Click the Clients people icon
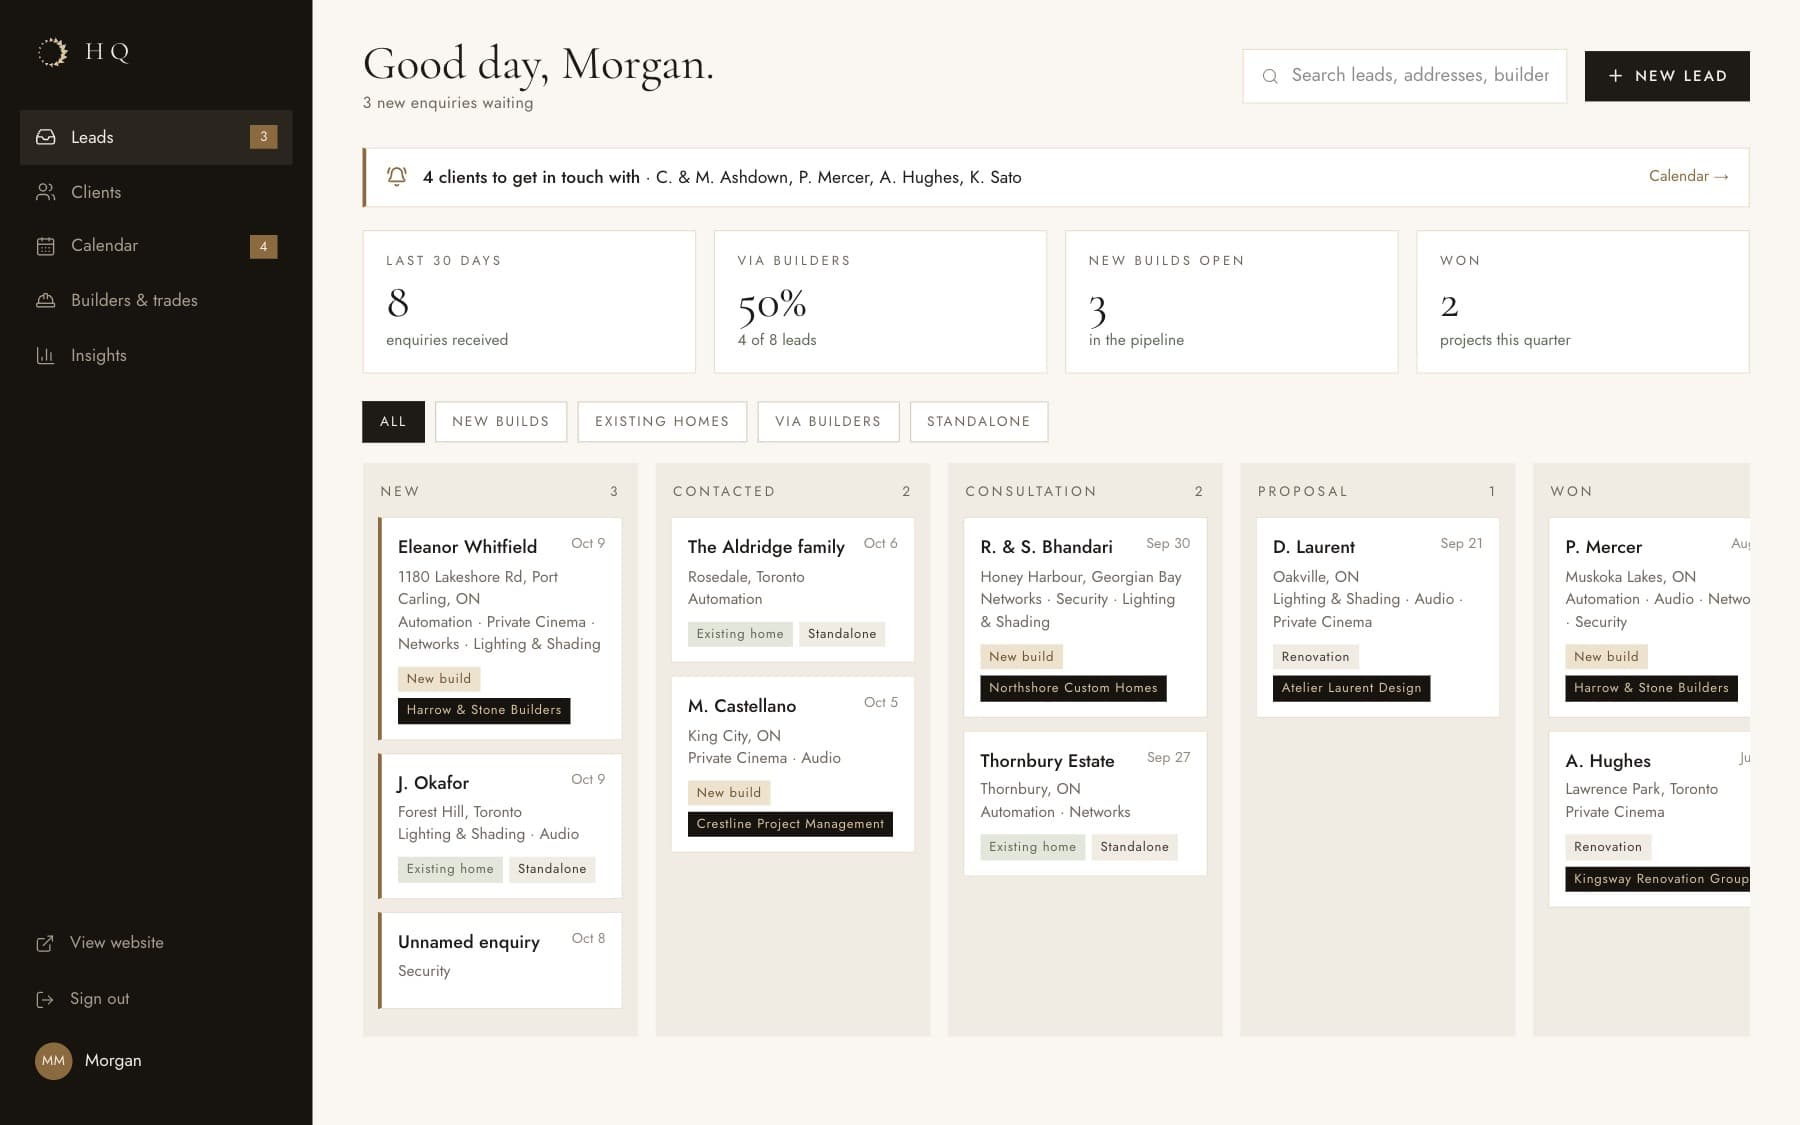Viewport: 1800px width, 1125px height. click(46, 192)
